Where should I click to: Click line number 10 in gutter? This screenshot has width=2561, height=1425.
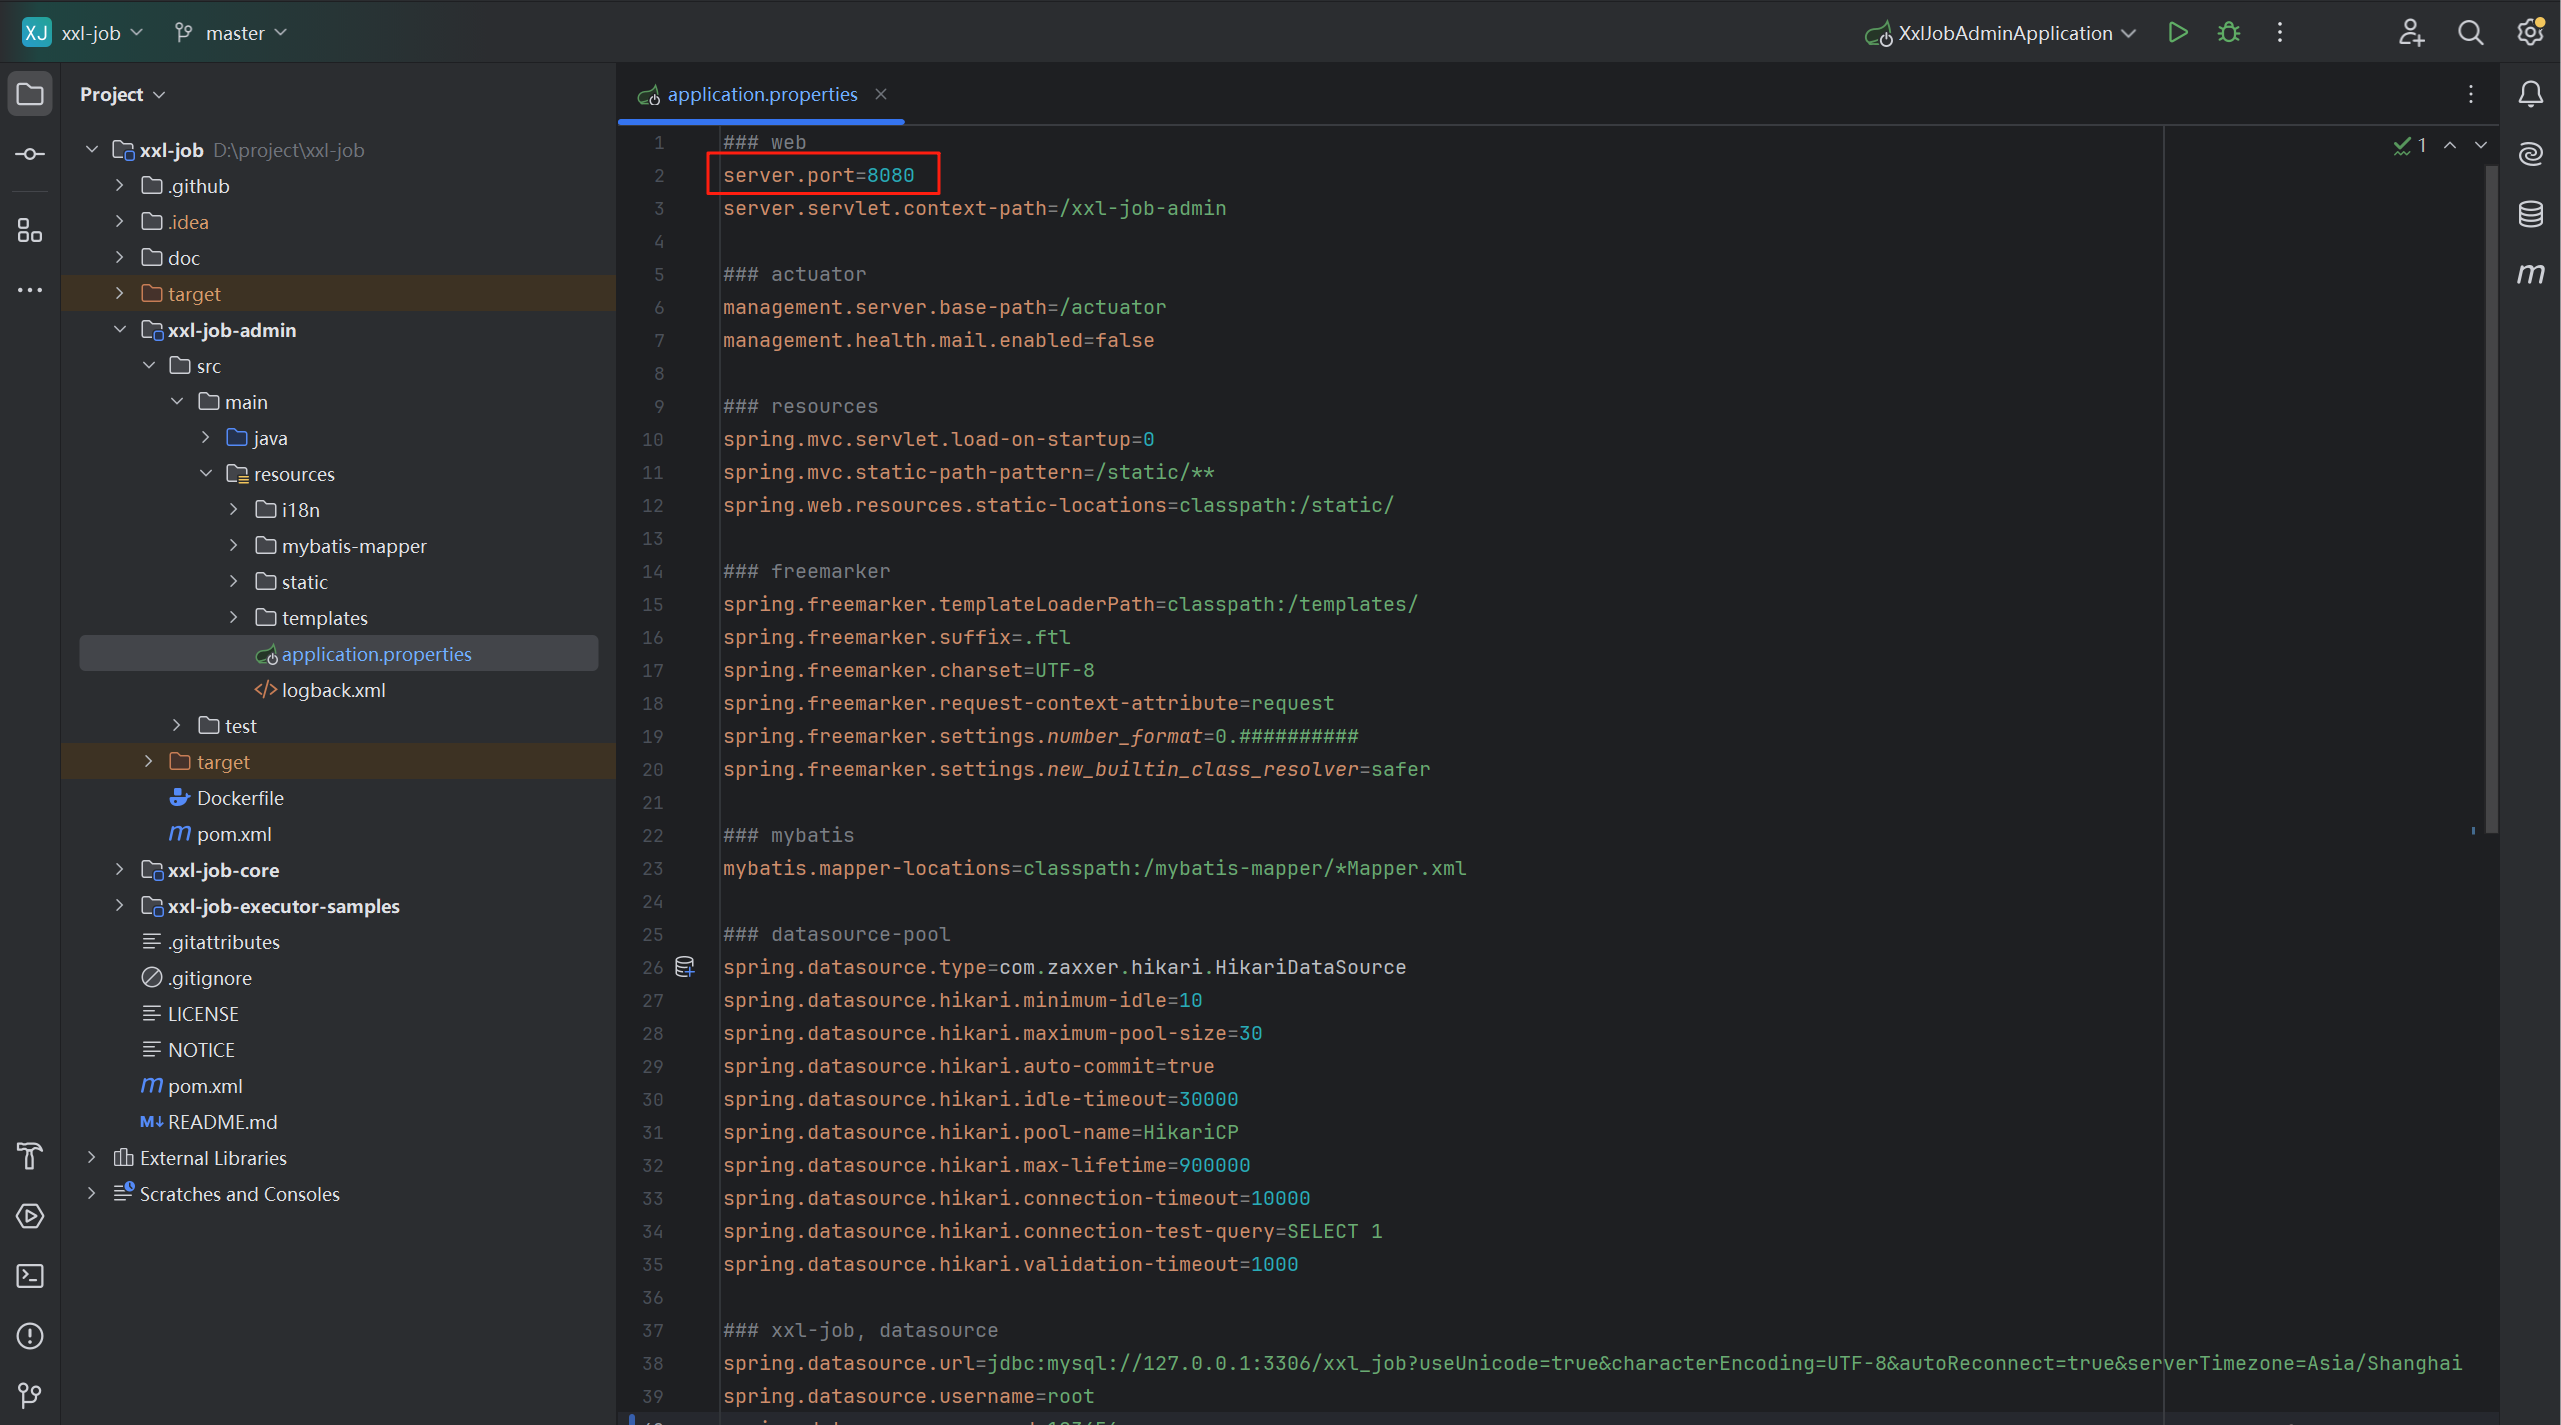(x=652, y=439)
